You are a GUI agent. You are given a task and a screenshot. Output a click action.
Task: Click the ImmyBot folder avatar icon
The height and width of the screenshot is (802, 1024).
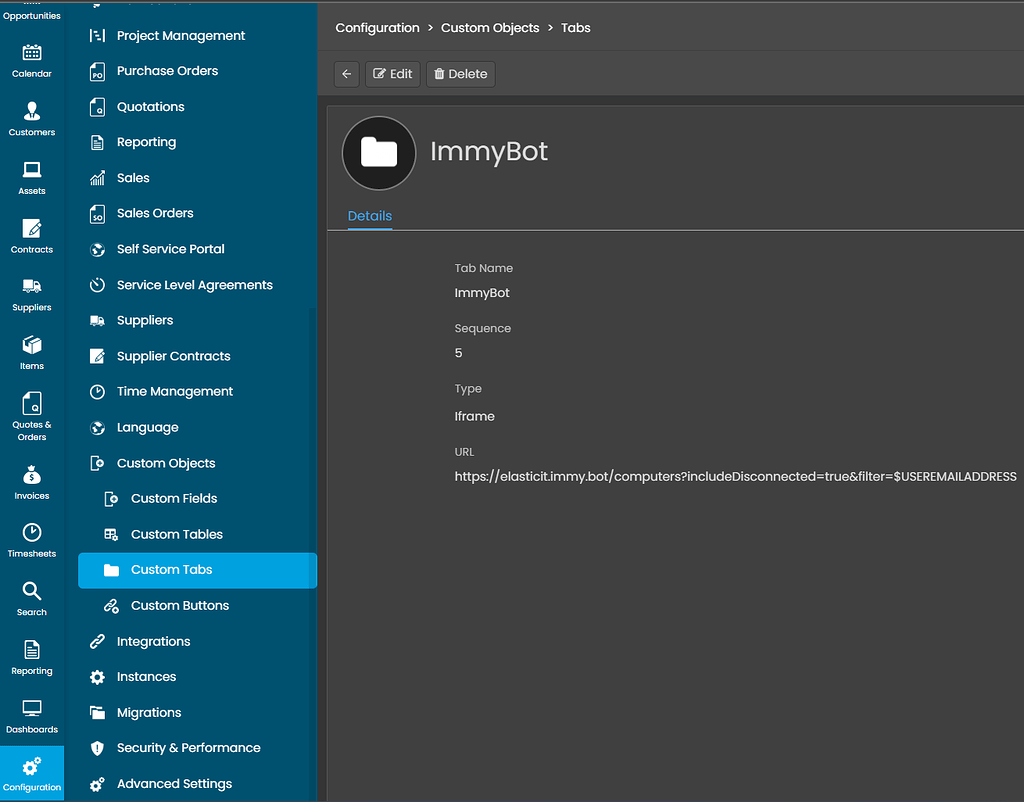379,152
